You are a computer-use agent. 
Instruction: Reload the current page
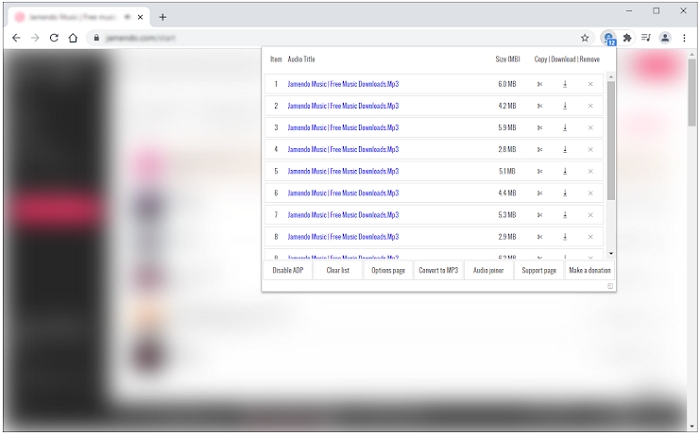tap(54, 38)
